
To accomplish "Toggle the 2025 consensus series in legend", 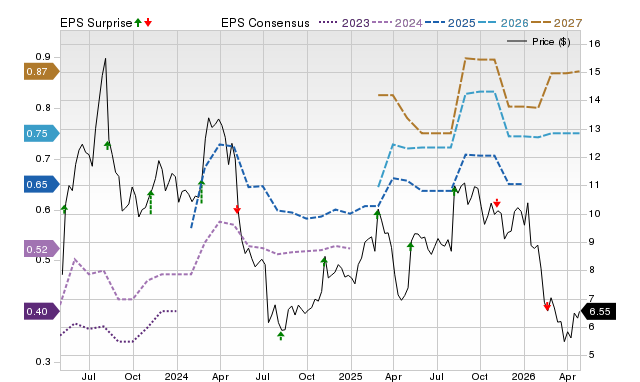I will [x=450, y=23].
